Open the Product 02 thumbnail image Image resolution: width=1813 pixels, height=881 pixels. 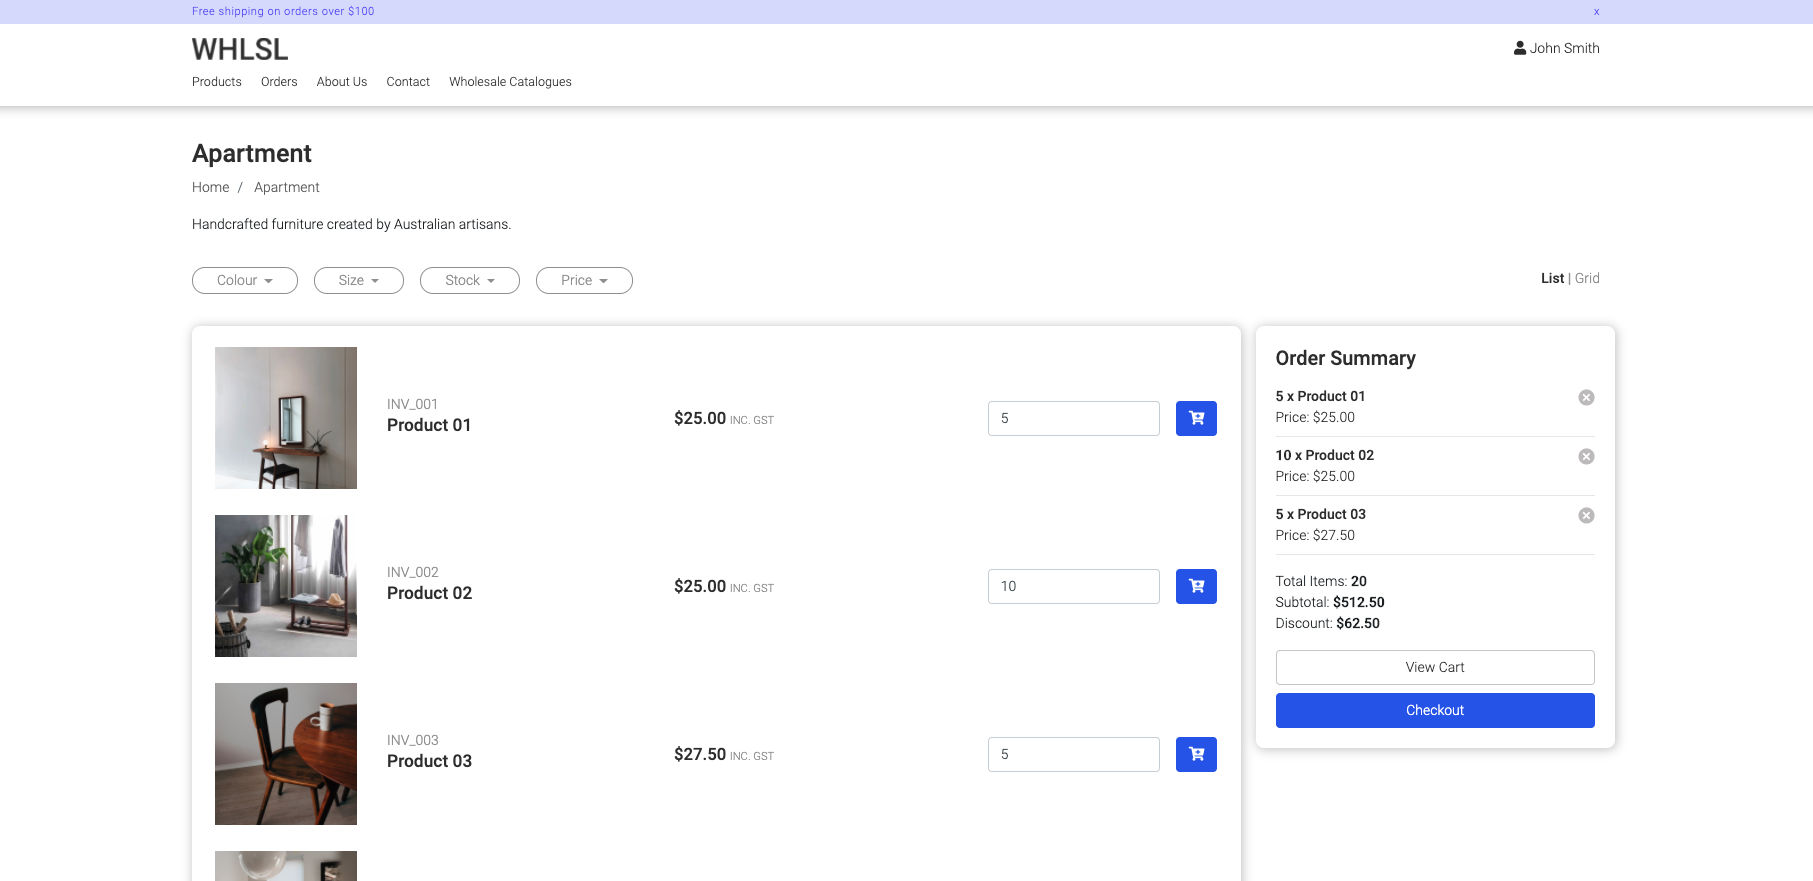(x=286, y=586)
